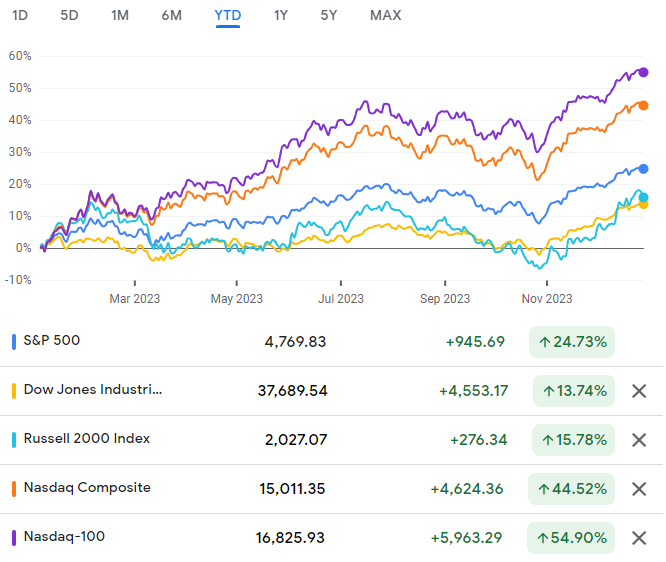Remove Dow Jones Industrial from comparison

pyautogui.click(x=639, y=391)
